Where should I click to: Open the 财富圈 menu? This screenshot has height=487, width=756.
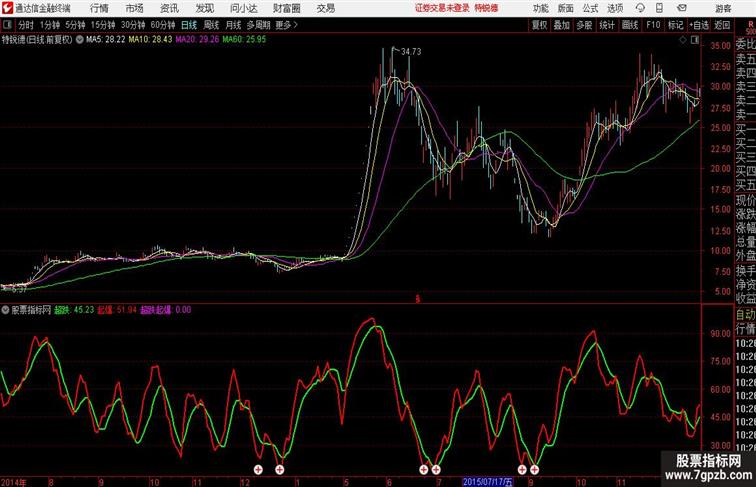(287, 8)
